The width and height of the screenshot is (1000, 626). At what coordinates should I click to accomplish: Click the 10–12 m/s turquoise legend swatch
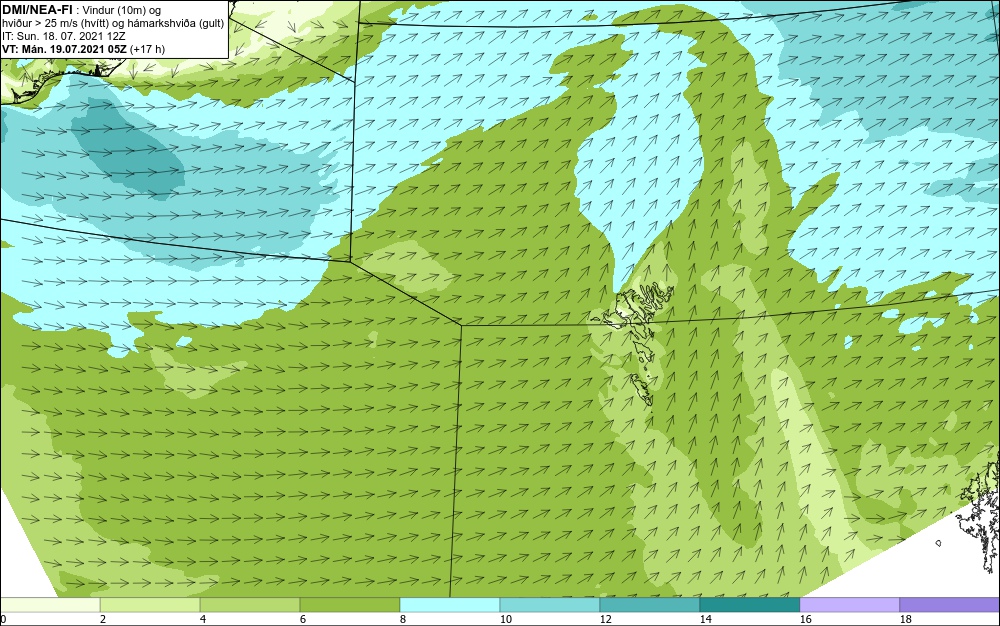(x=550, y=605)
